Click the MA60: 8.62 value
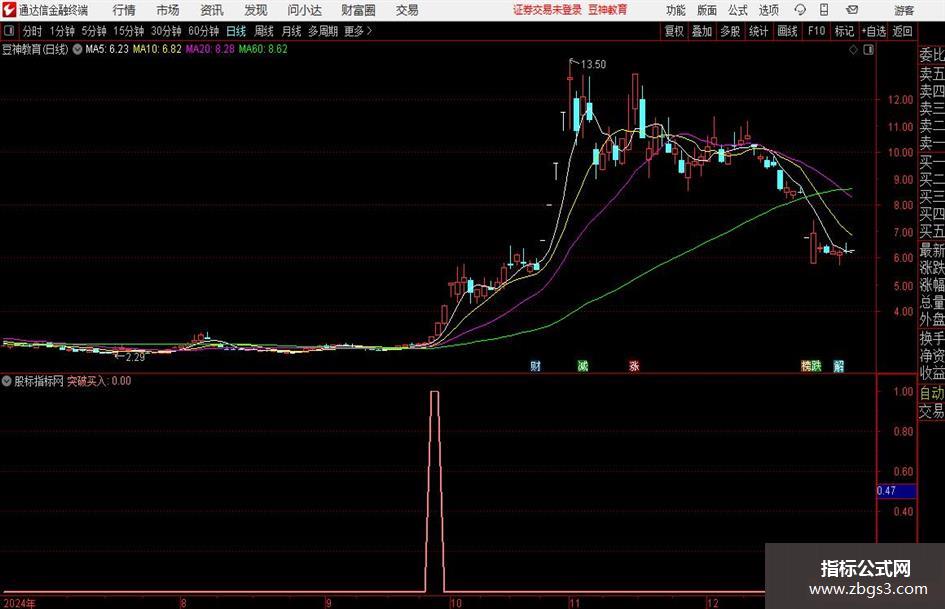This screenshot has width=945, height=609. (263, 49)
